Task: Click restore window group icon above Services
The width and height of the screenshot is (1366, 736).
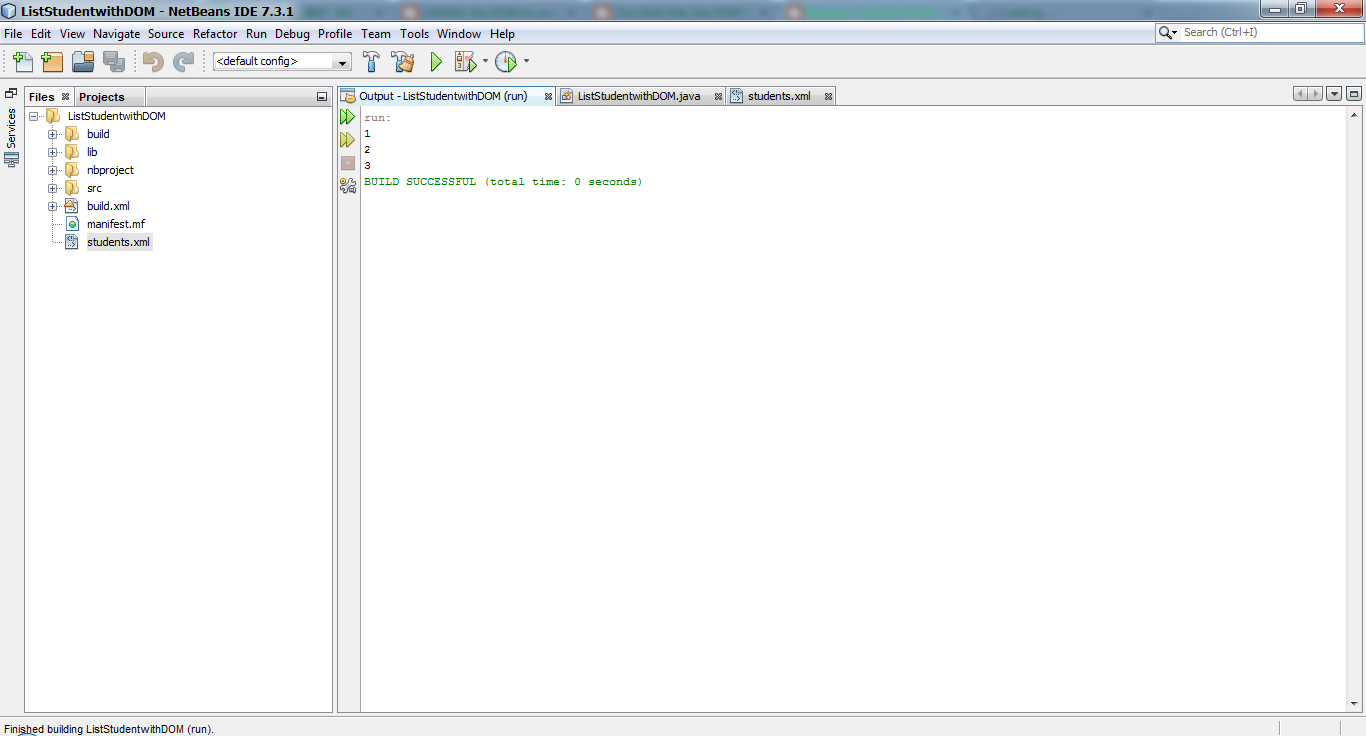Action: 11,93
